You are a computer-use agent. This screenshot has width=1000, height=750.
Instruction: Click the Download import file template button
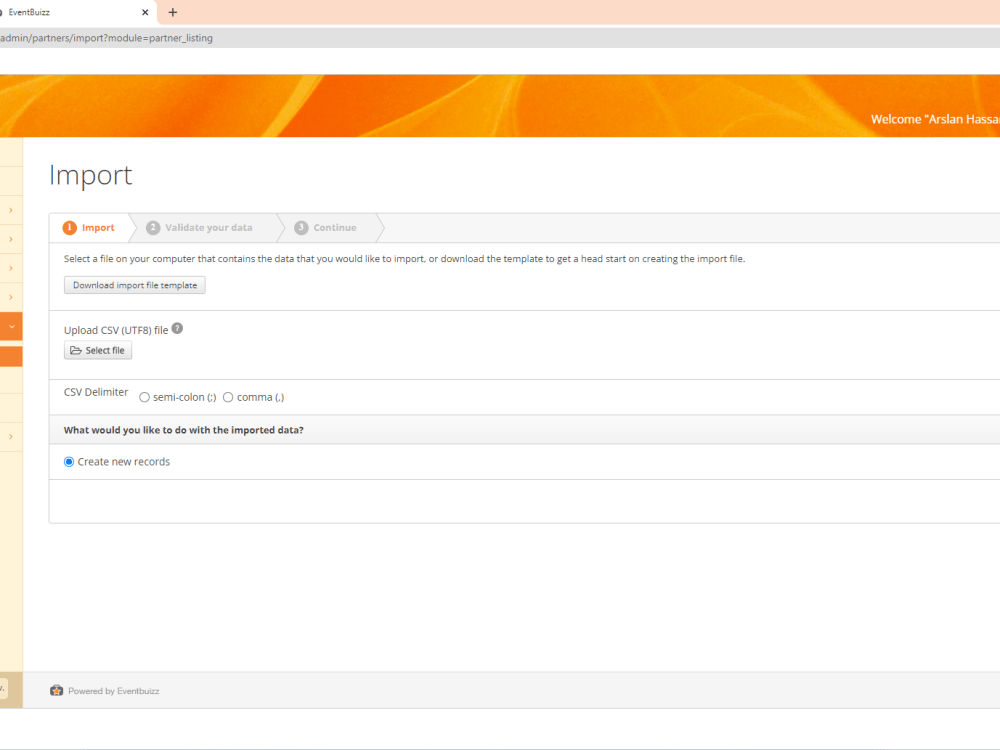click(134, 284)
